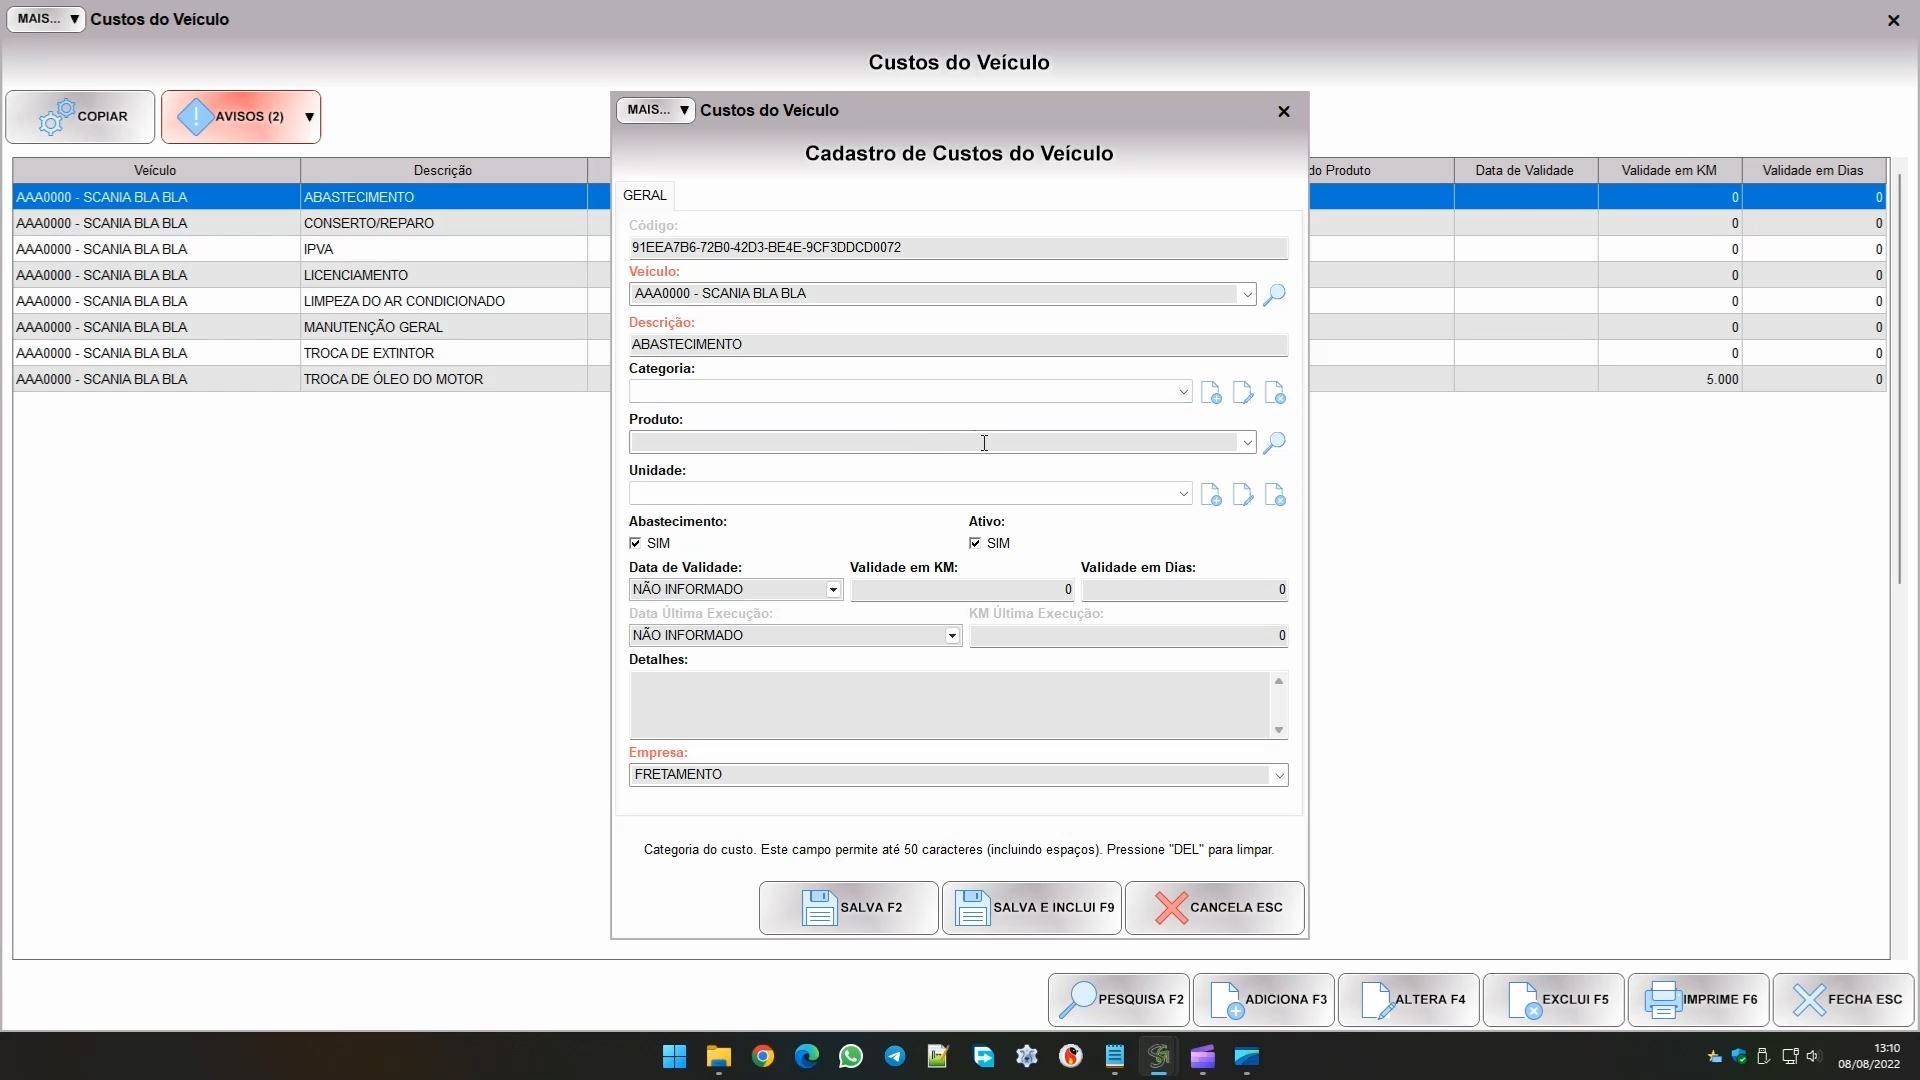Click into the Detalhes text area
The width and height of the screenshot is (1920, 1080).
pos(948,705)
